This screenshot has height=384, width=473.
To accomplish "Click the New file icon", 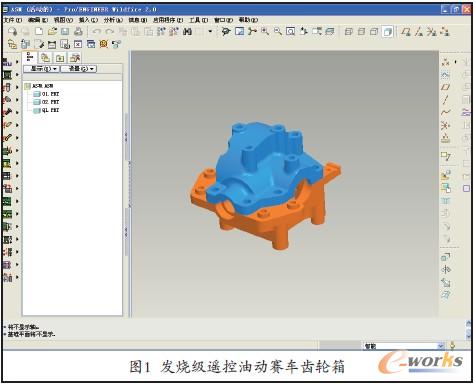I will 39,31.
